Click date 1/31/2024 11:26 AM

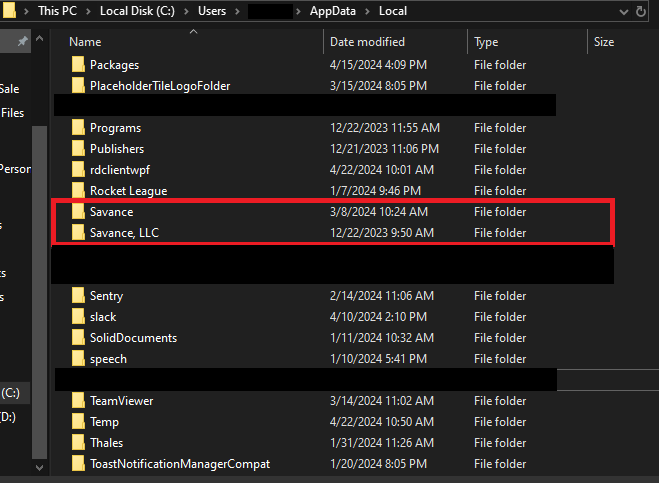pos(382,443)
